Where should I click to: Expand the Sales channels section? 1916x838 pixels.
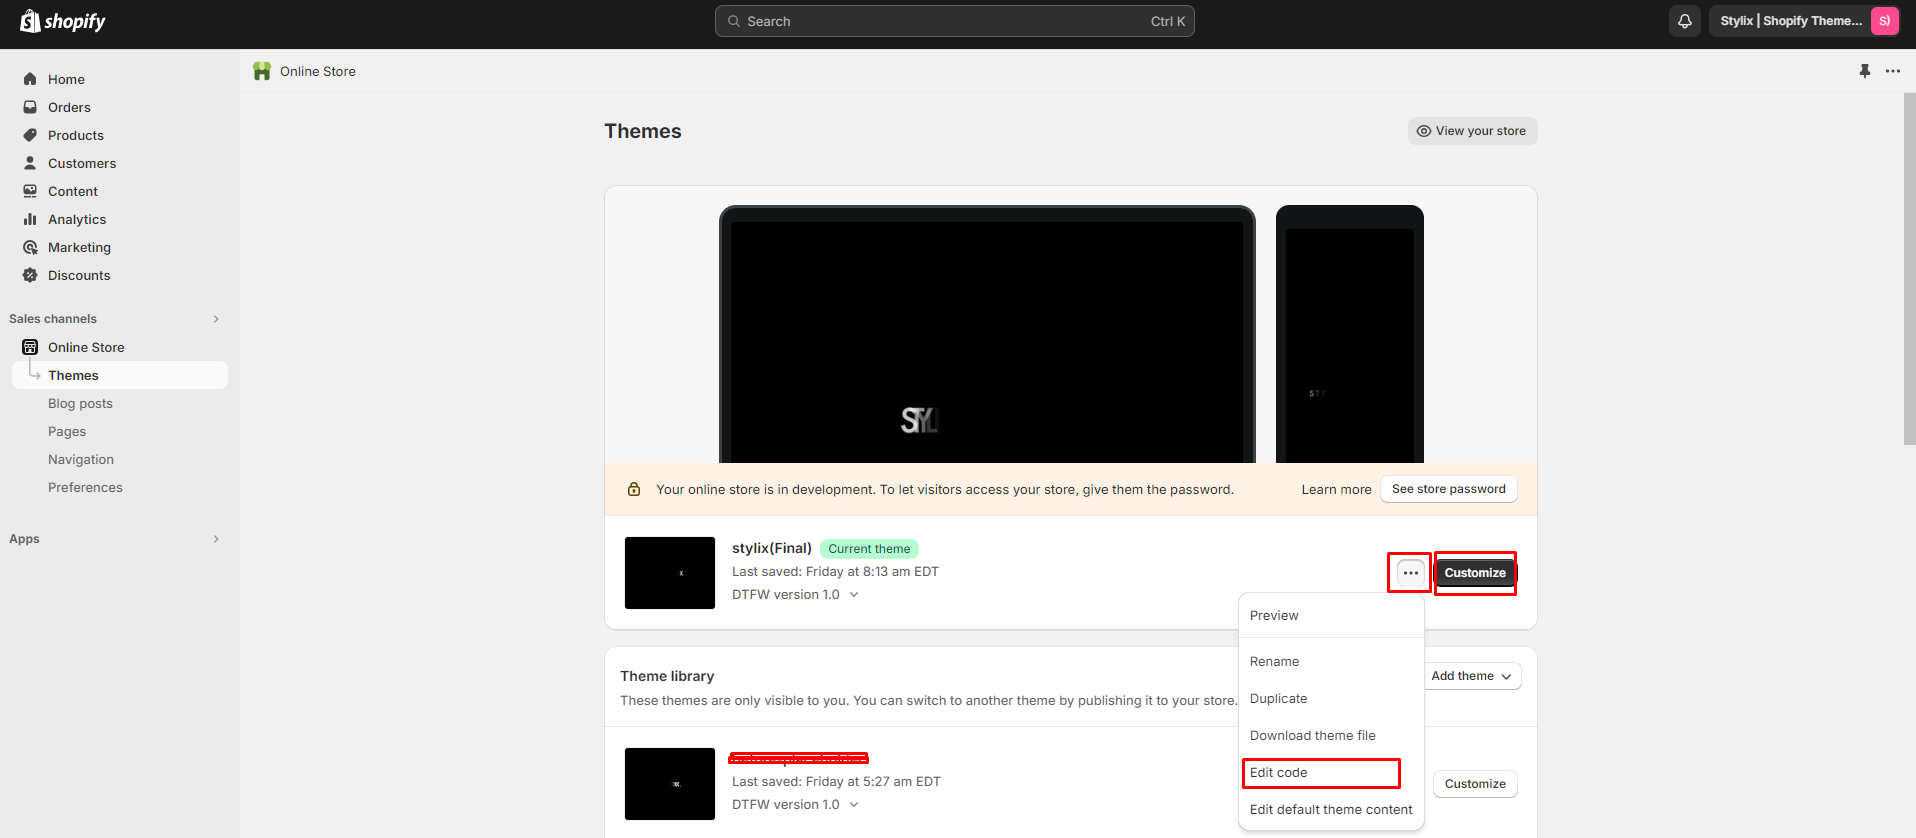tap(216, 319)
